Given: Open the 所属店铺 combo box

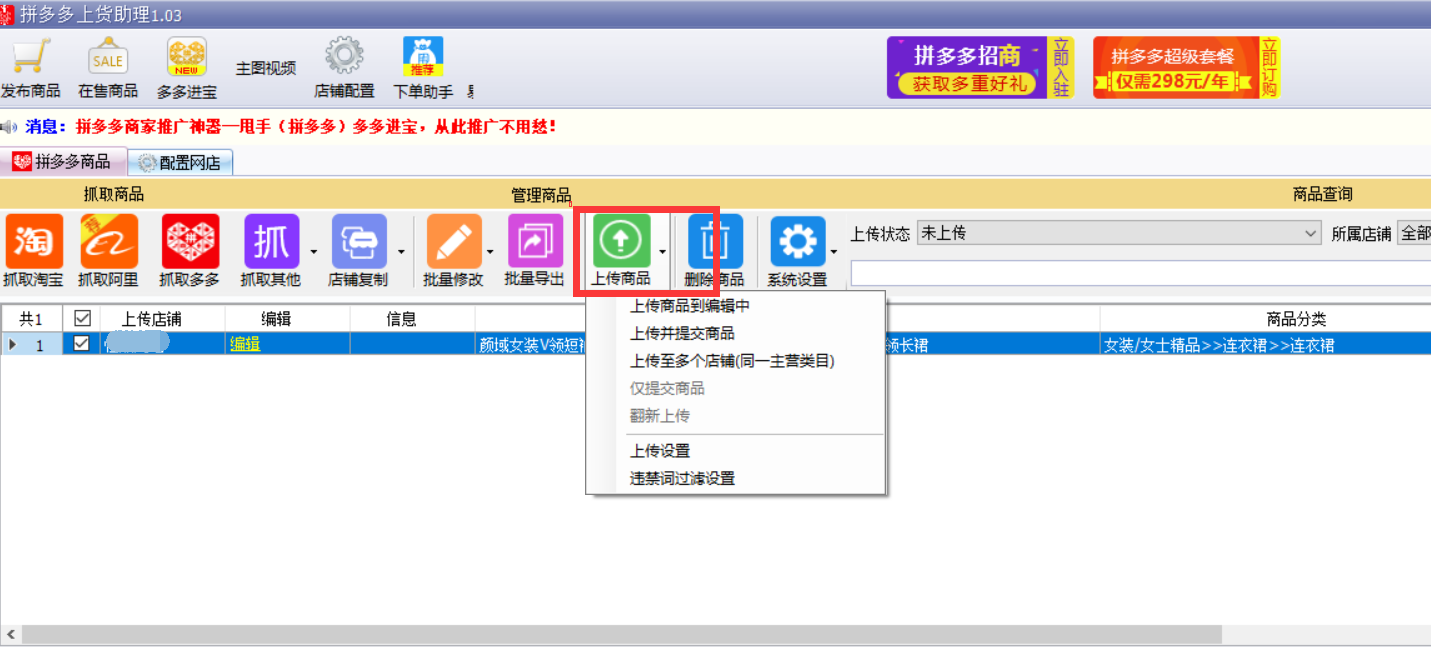Looking at the screenshot, I should click(x=1413, y=233).
